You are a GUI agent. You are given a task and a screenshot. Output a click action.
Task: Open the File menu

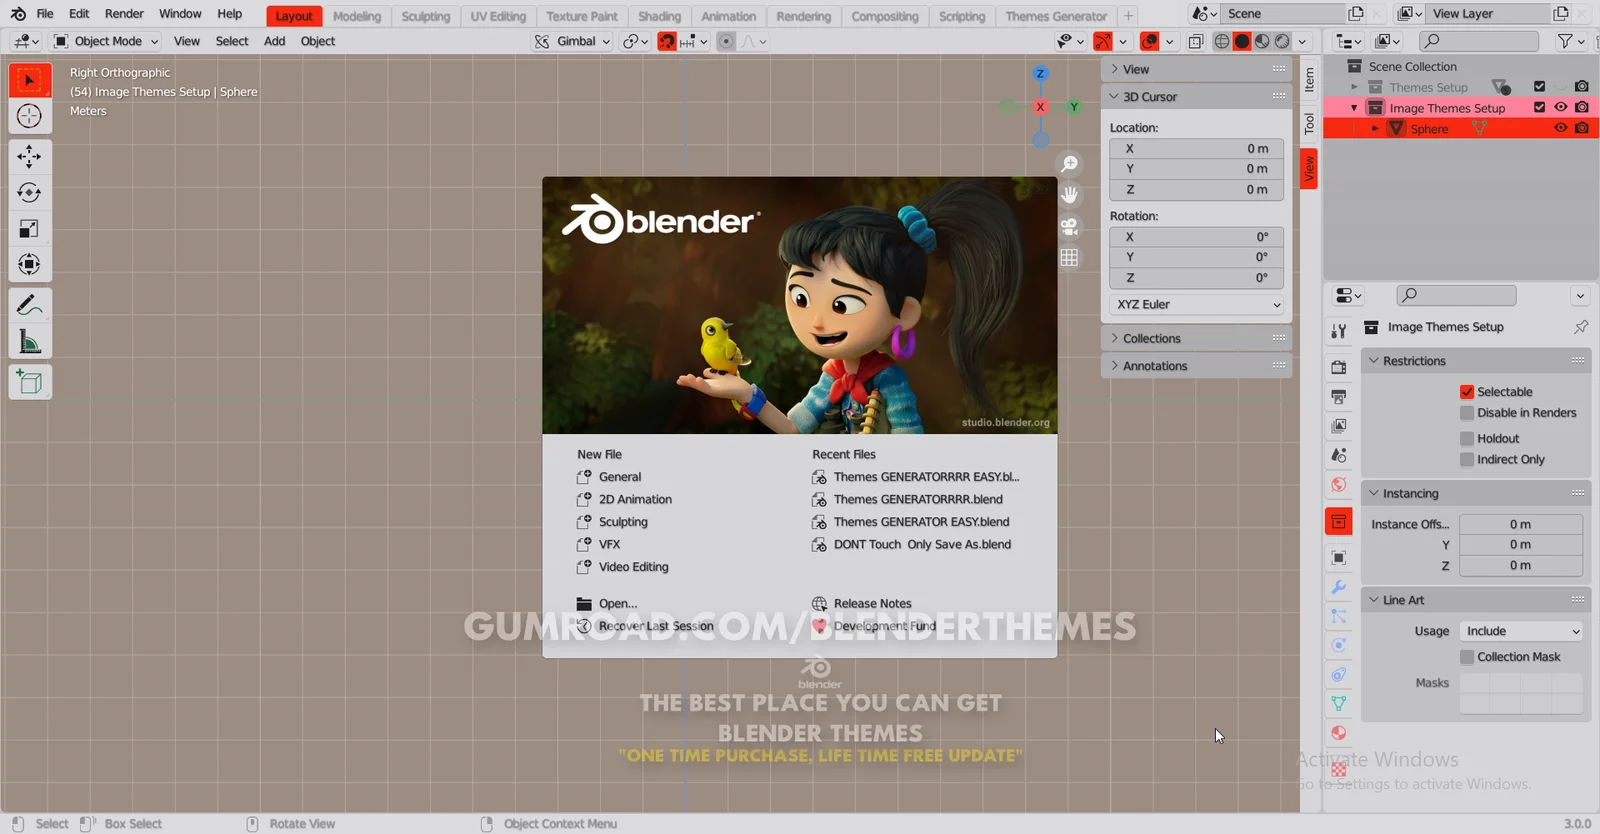45,14
